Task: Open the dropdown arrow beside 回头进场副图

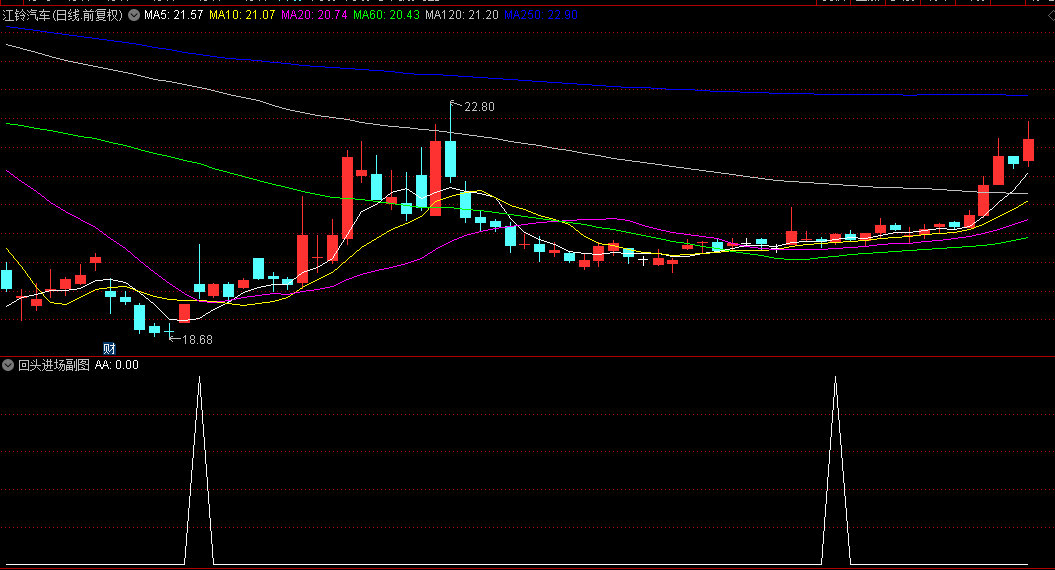Action: tap(8, 365)
